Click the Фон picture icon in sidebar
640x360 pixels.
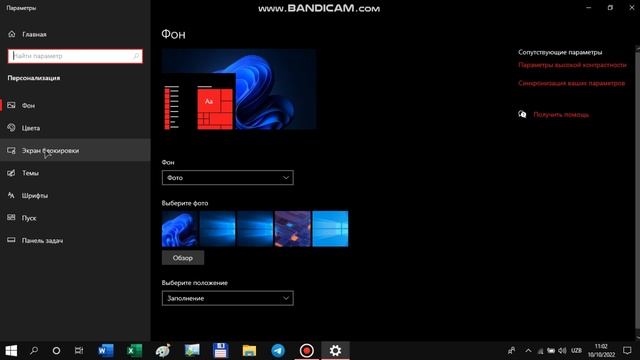tap(11, 105)
